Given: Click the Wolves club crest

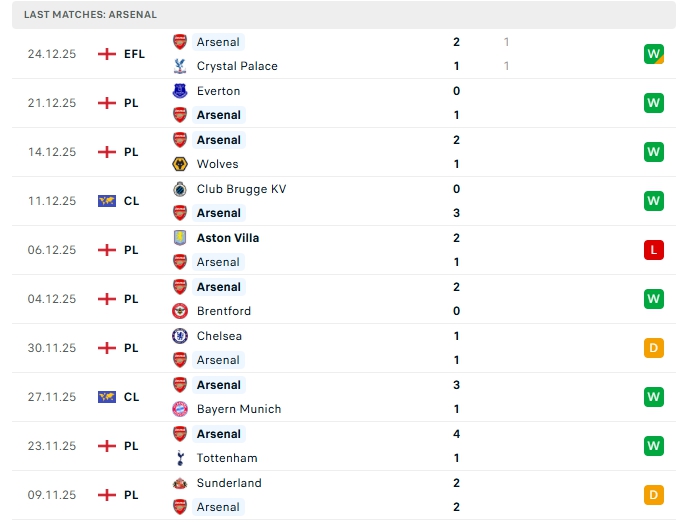Looking at the screenshot, I should click(x=180, y=164).
